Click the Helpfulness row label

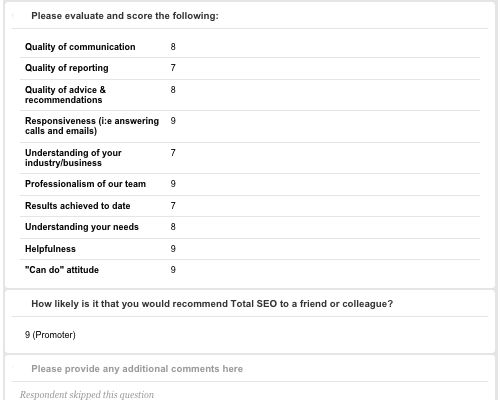point(50,249)
